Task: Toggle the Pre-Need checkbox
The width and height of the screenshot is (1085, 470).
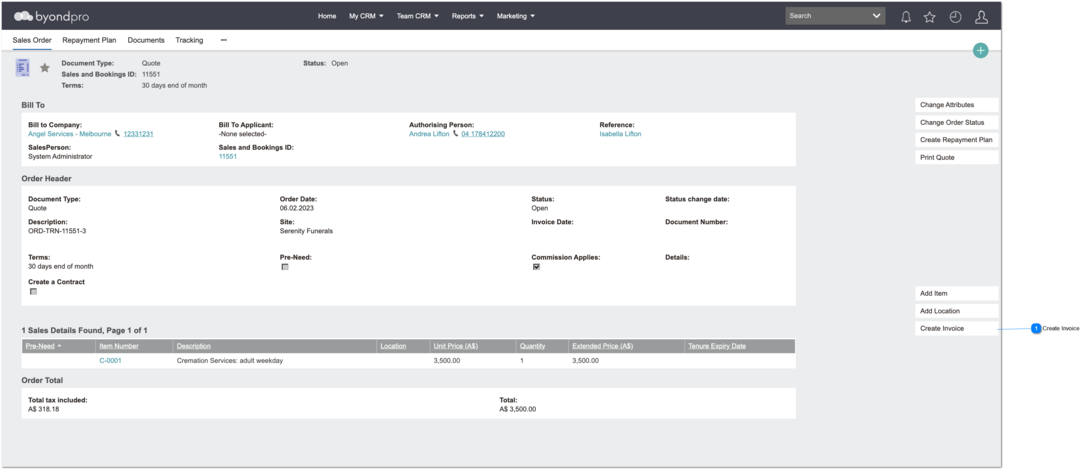Action: coord(284,266)
